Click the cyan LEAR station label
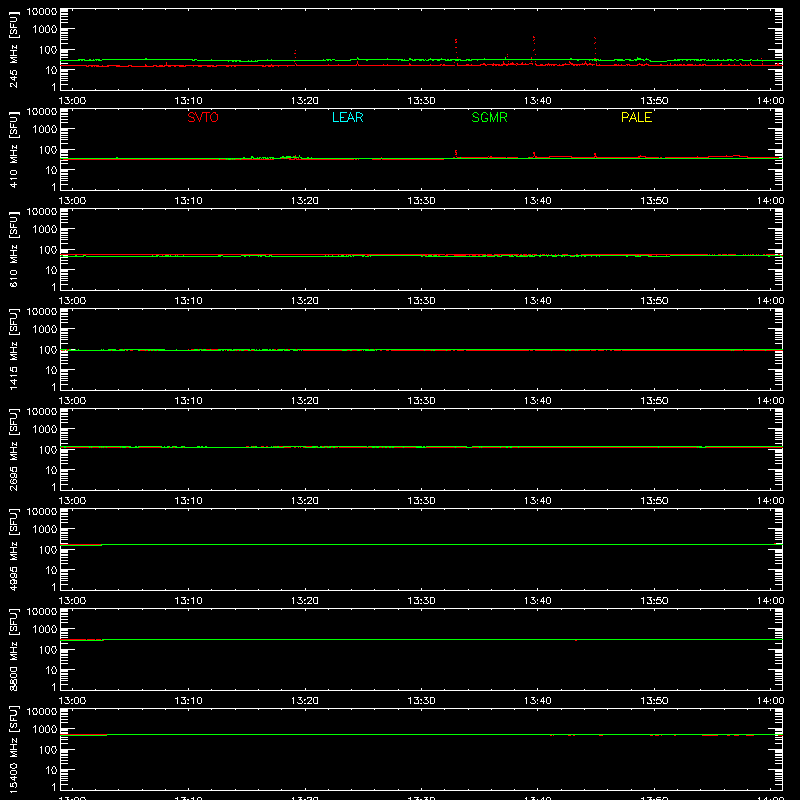 click(347, 117)
